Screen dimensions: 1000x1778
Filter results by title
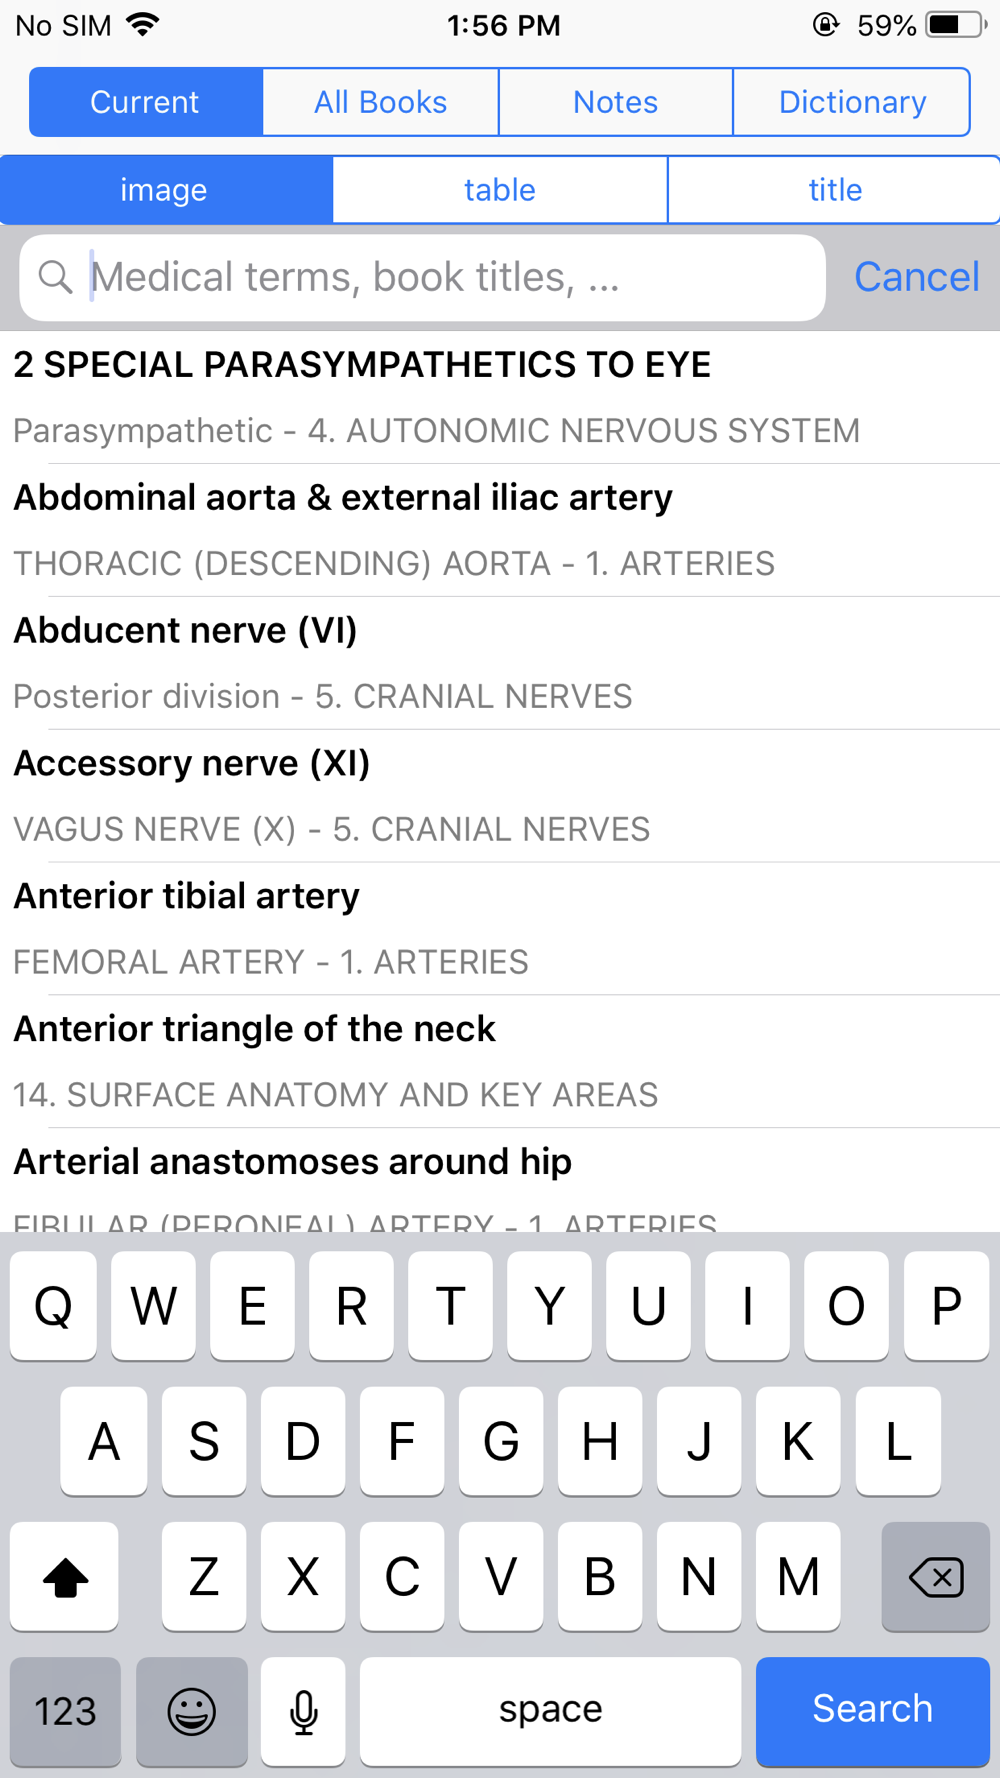[x=835, y=190]
